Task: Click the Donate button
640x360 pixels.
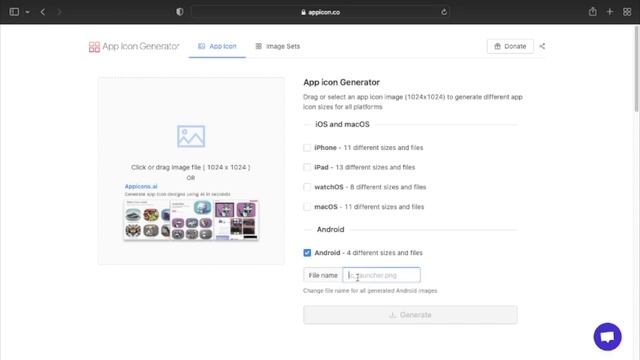Action: click(x=510, y=46)
